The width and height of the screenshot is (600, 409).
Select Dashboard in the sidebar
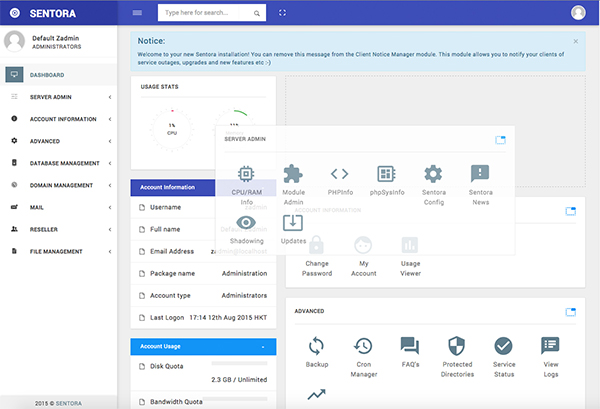click(59, 75)
